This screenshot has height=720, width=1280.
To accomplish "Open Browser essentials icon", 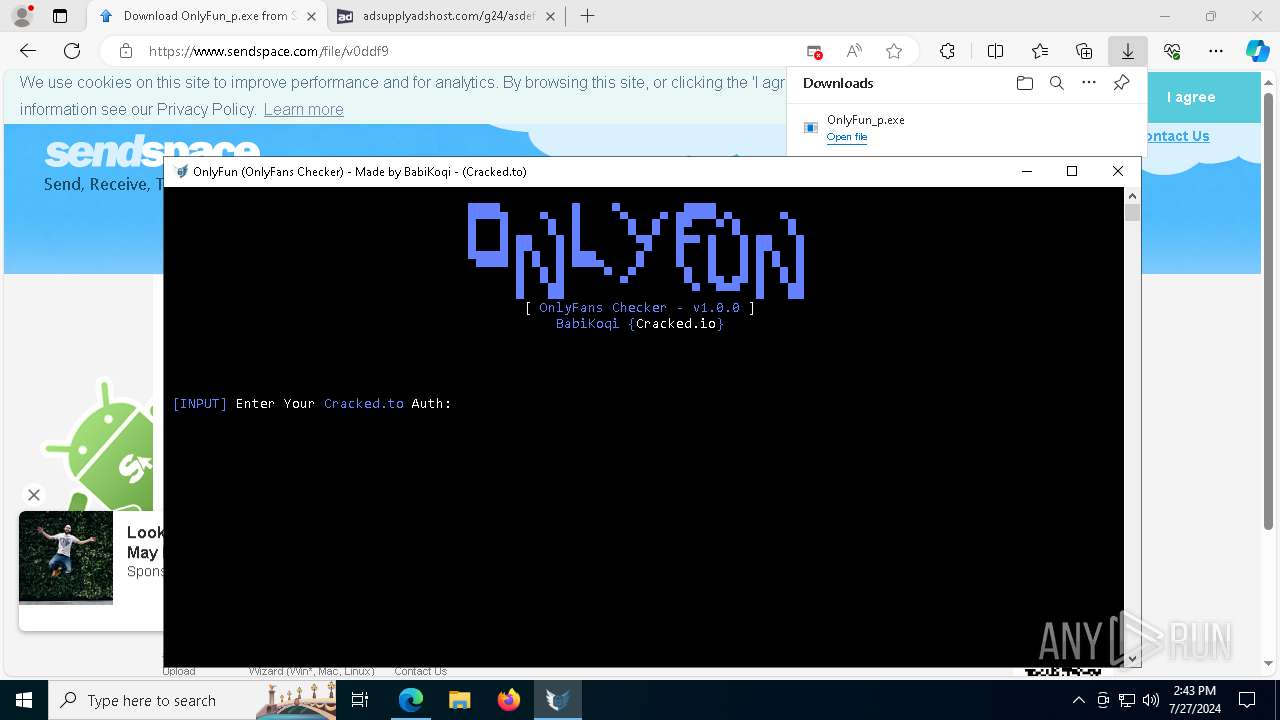I will pos(1172,51).
